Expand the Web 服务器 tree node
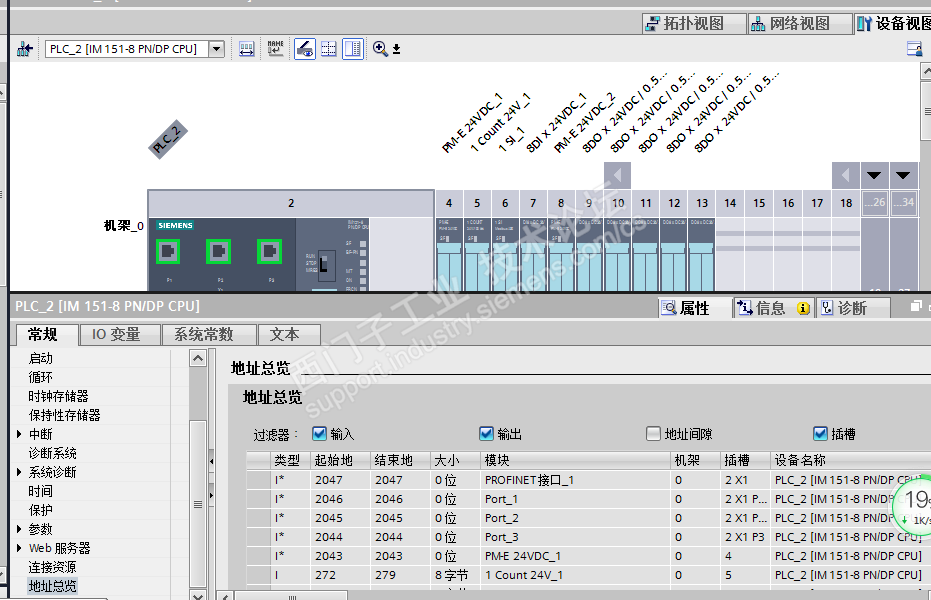 [x=19, y=548]
